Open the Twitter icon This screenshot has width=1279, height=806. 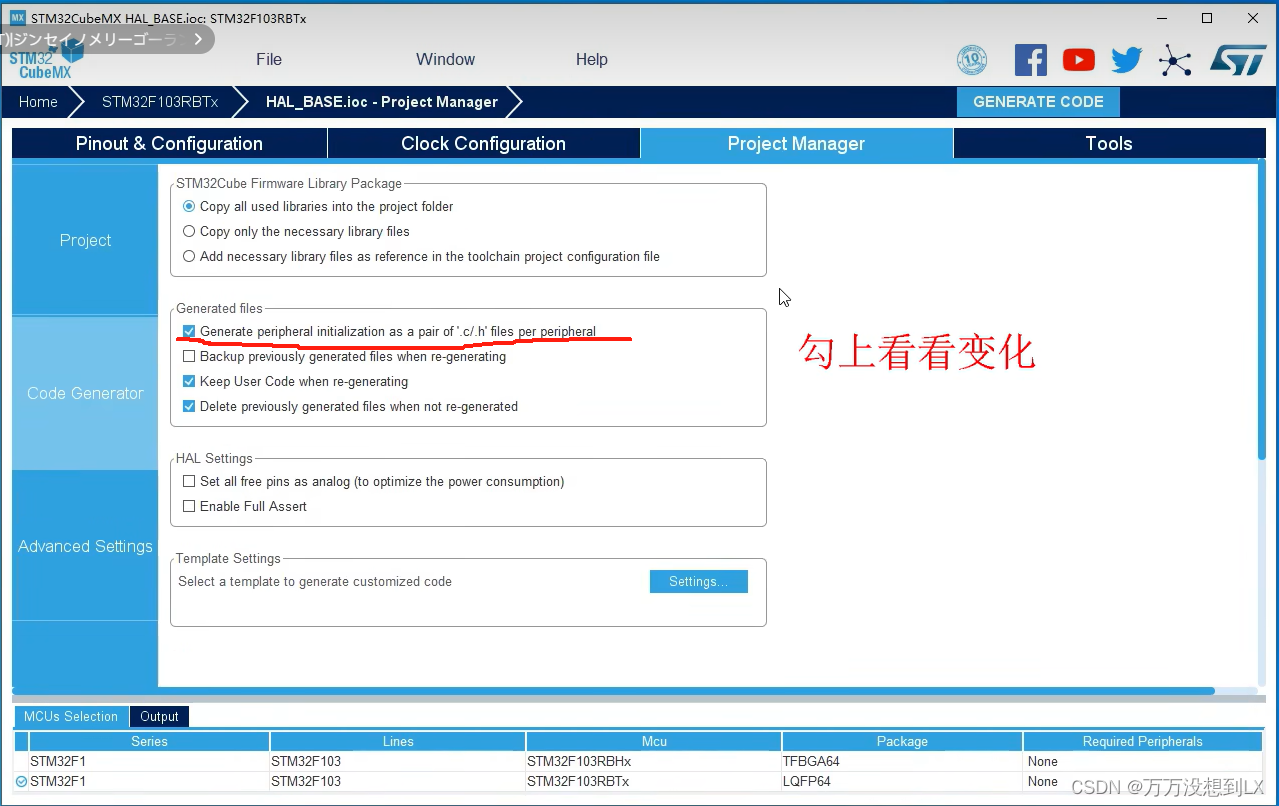coord(1125,60)
